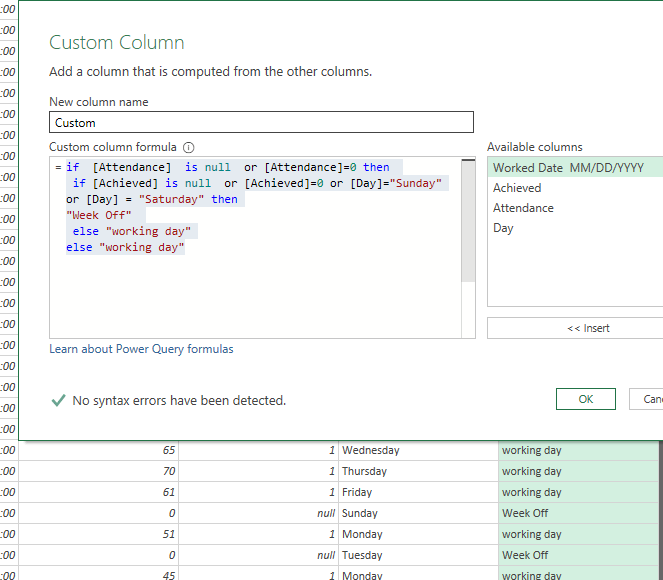The height and width of the screenshot is (580, 663).
Task: Click the Tuesday cell in table
Action: 418,555
